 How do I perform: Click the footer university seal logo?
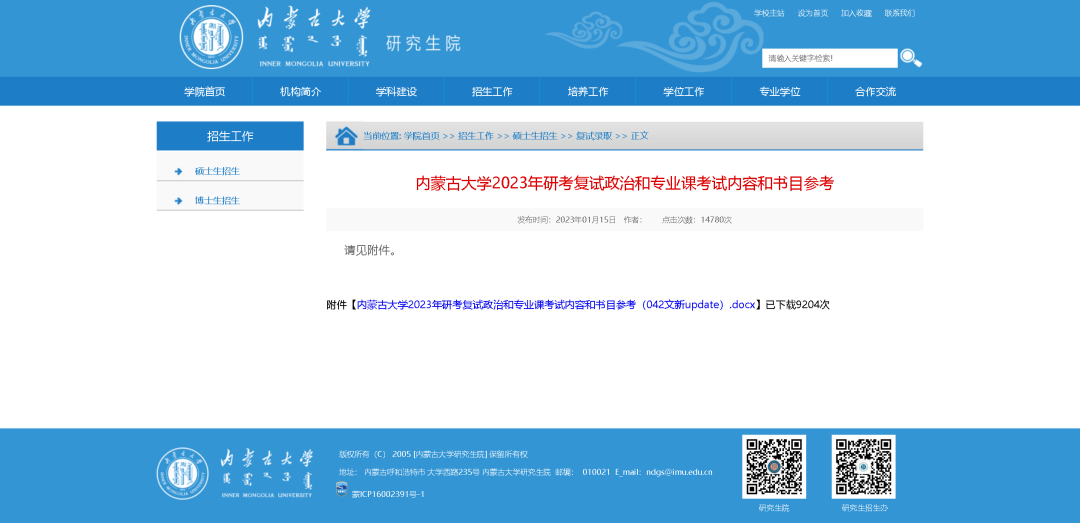[183, 474]
